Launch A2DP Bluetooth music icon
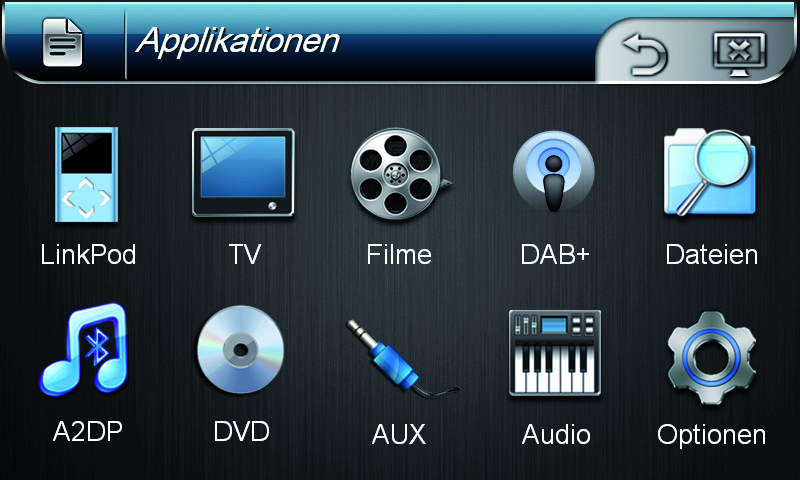Image resolution: width=800 pixels, height=480 pixels. [84, 350]
